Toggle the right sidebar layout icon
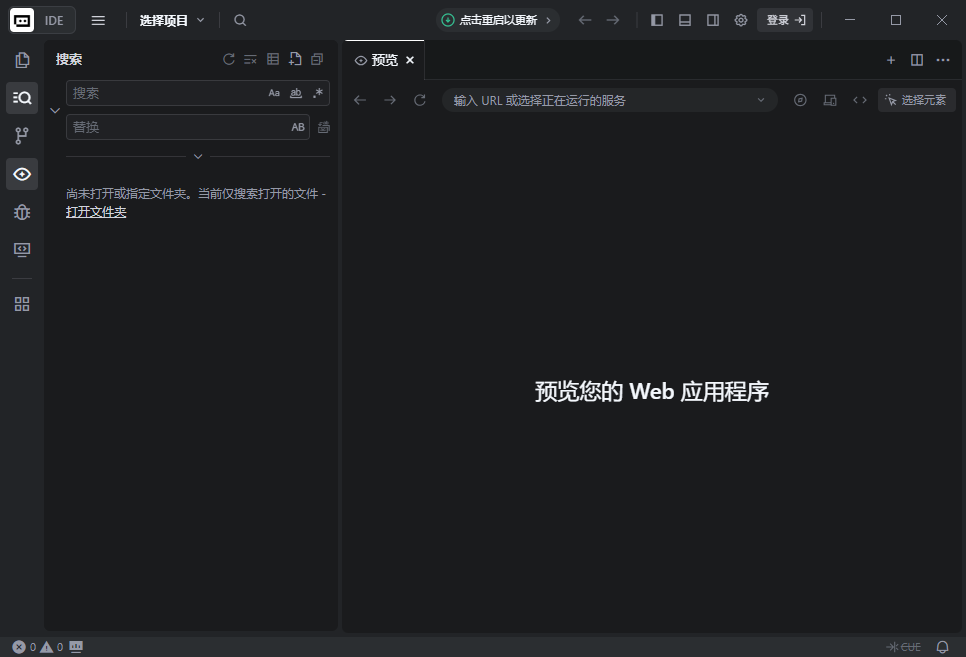 [x=713, y=20]
